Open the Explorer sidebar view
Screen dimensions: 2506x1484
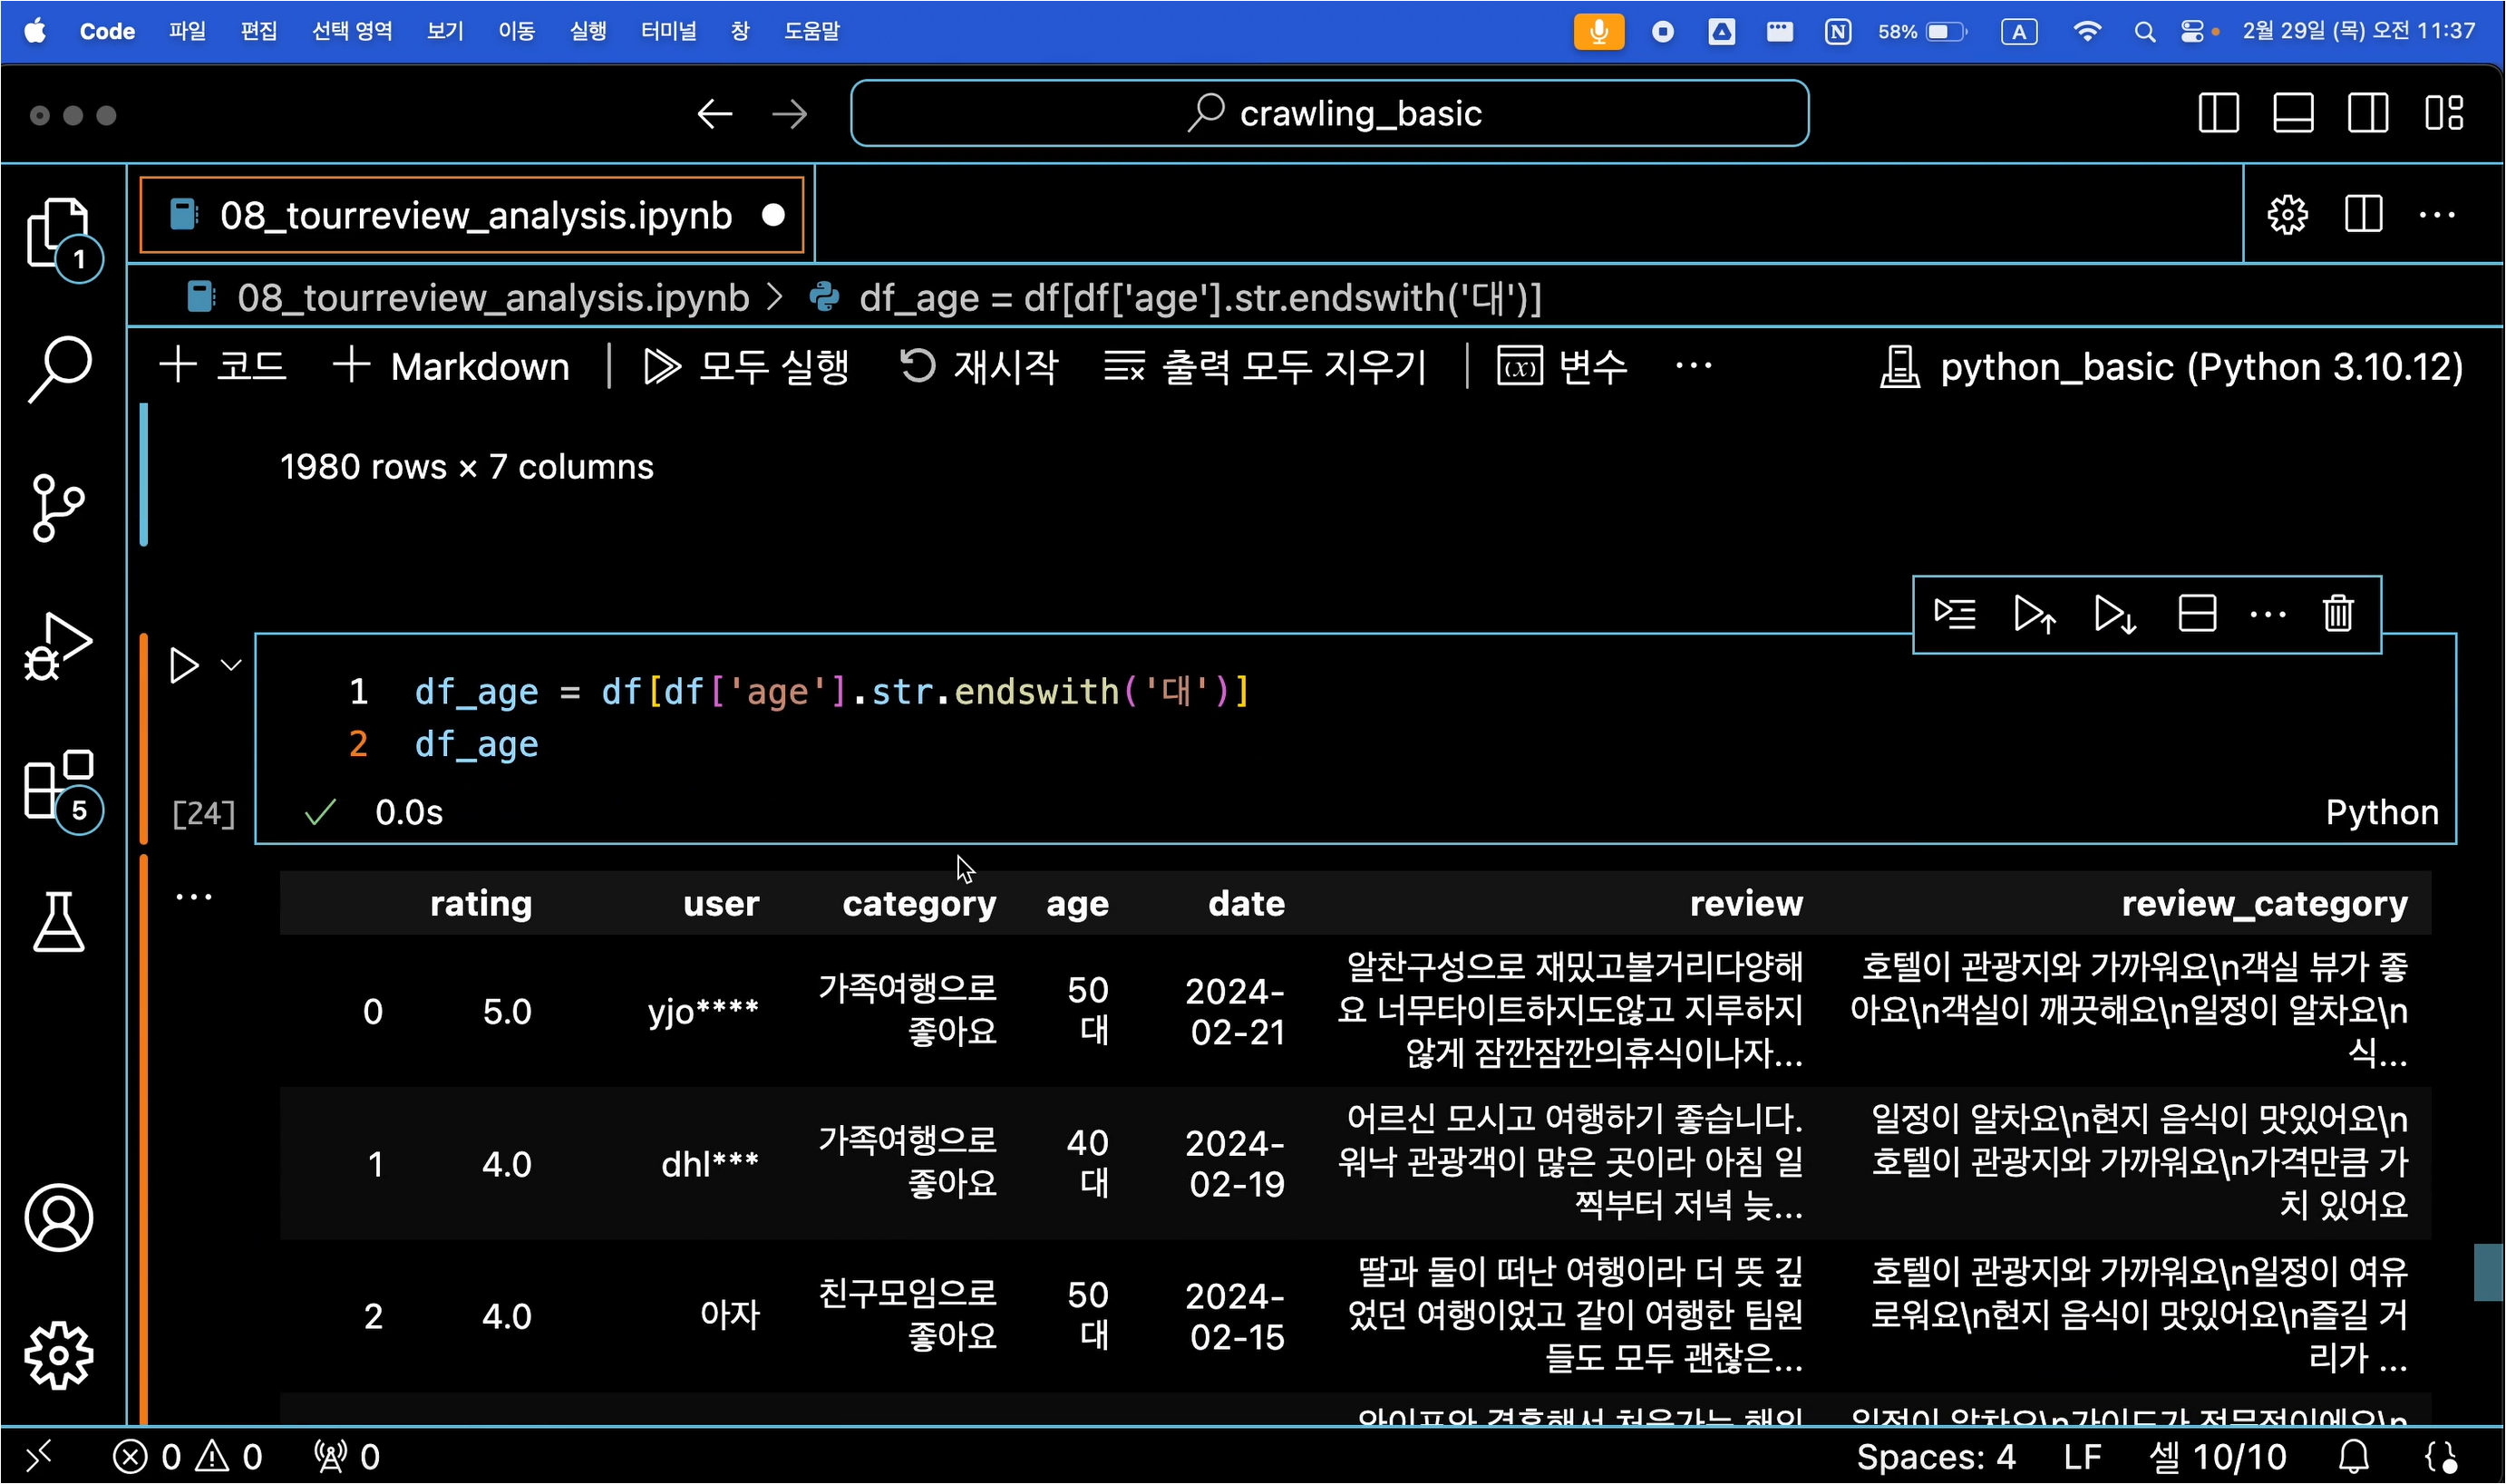(58, 233)
